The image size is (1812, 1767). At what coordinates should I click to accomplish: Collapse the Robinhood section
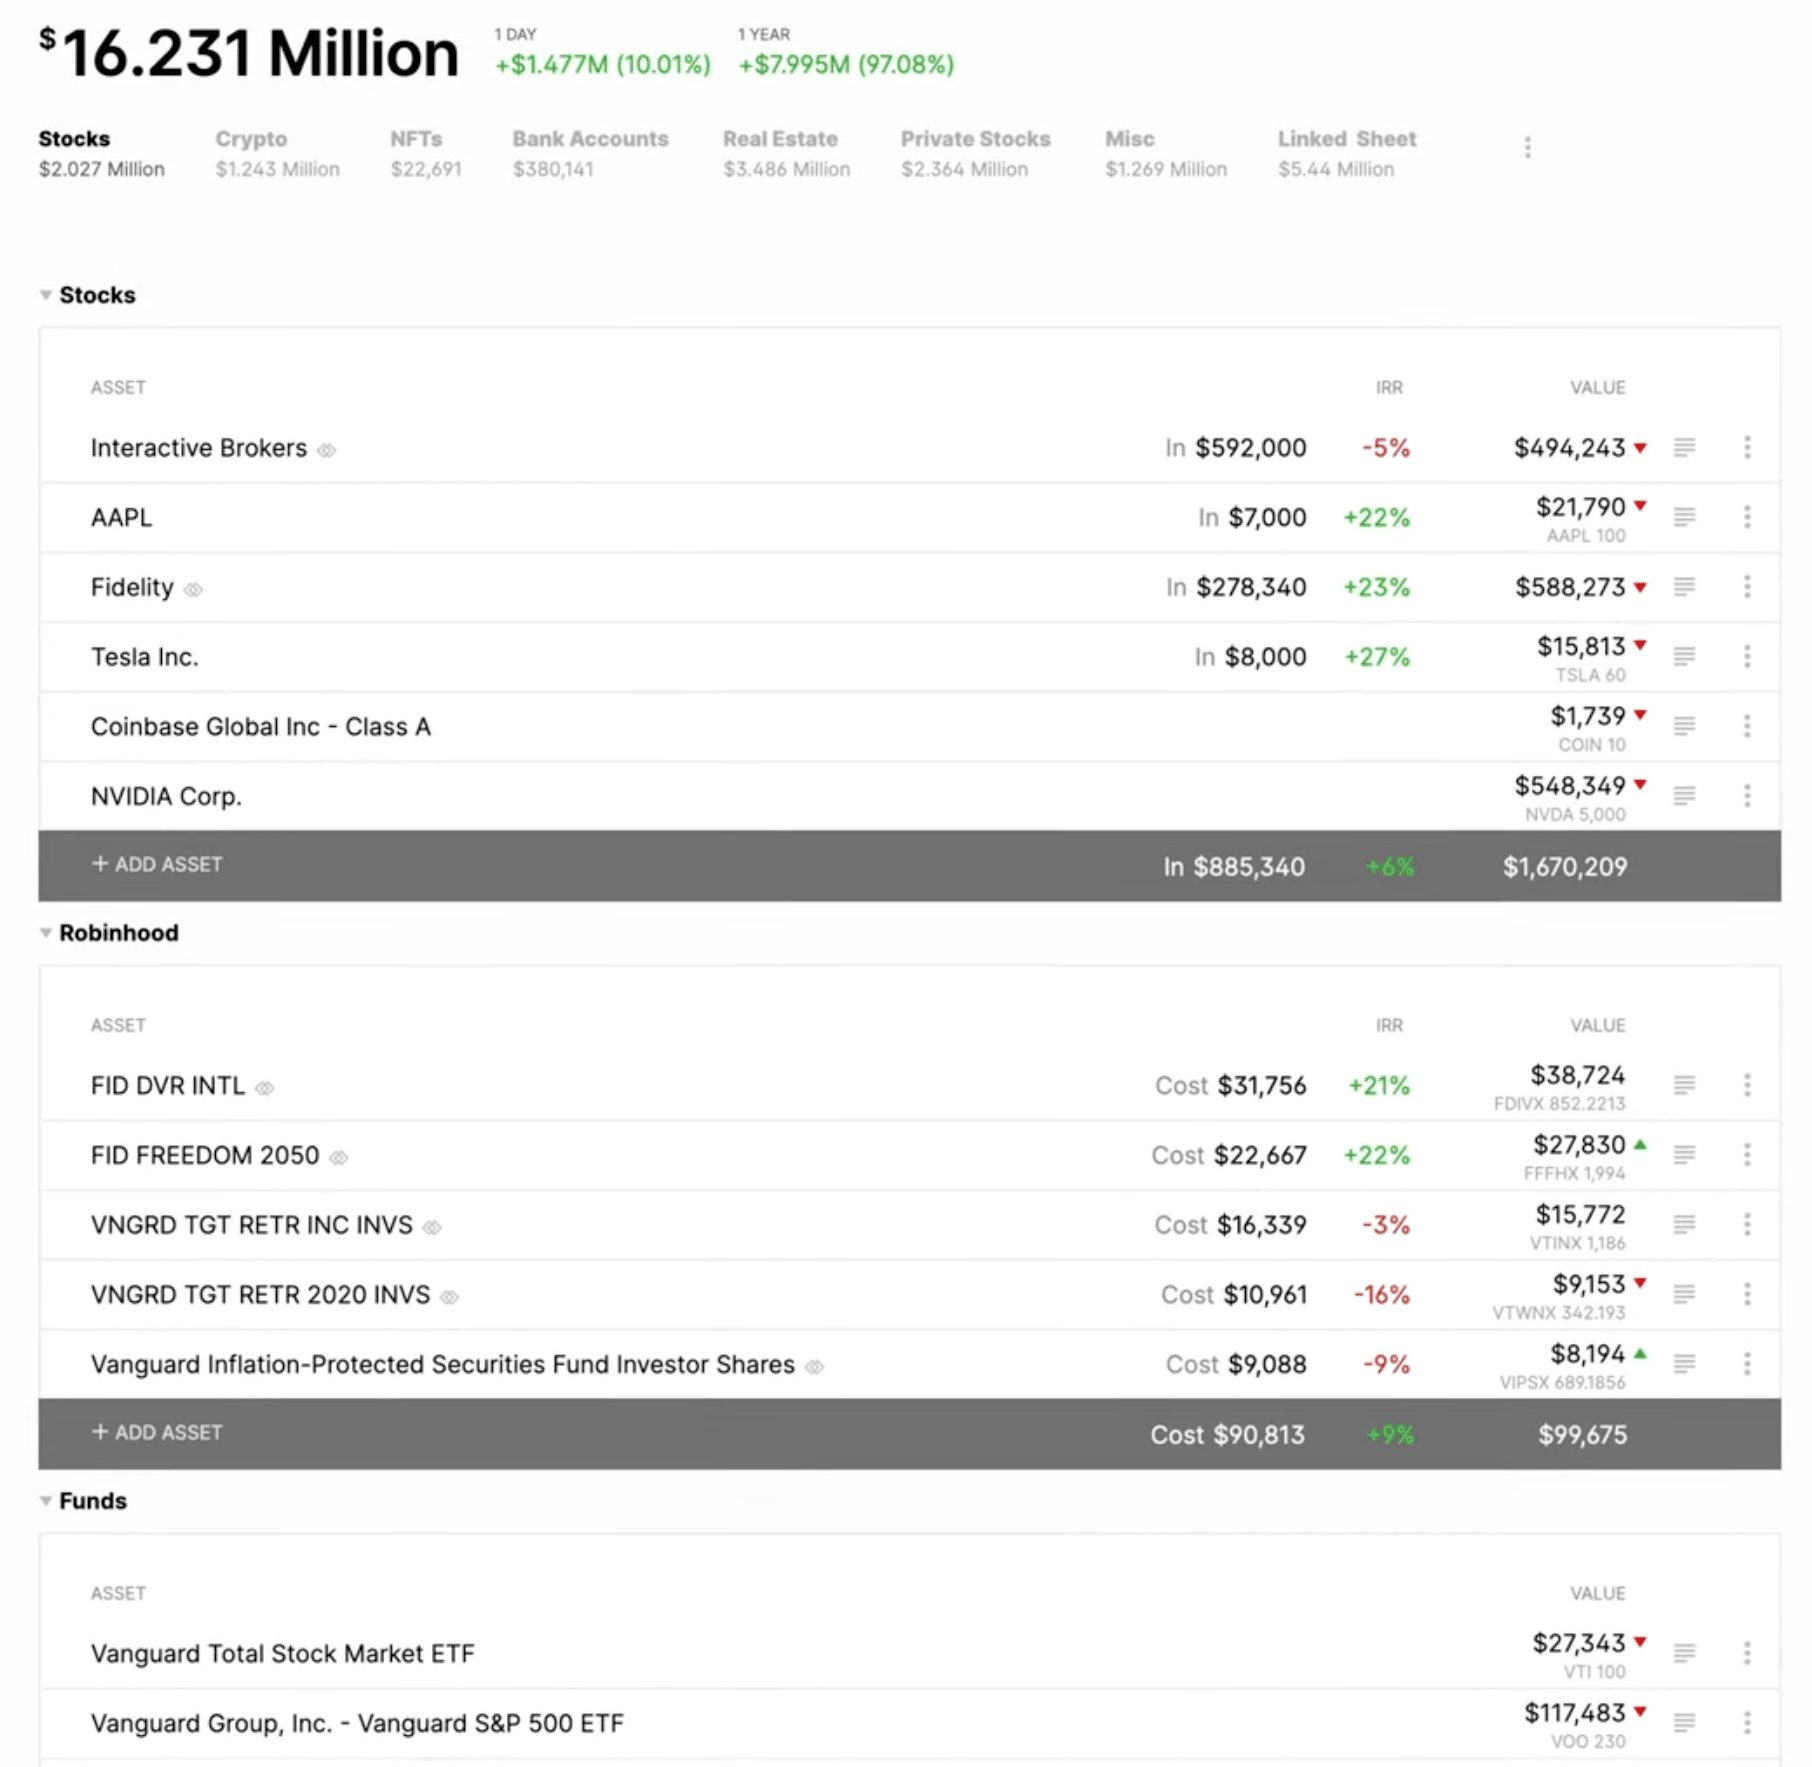[45, 933]
